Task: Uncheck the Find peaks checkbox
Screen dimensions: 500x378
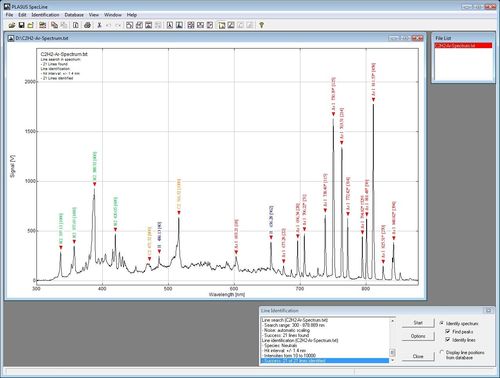Action: coord(448,331)
